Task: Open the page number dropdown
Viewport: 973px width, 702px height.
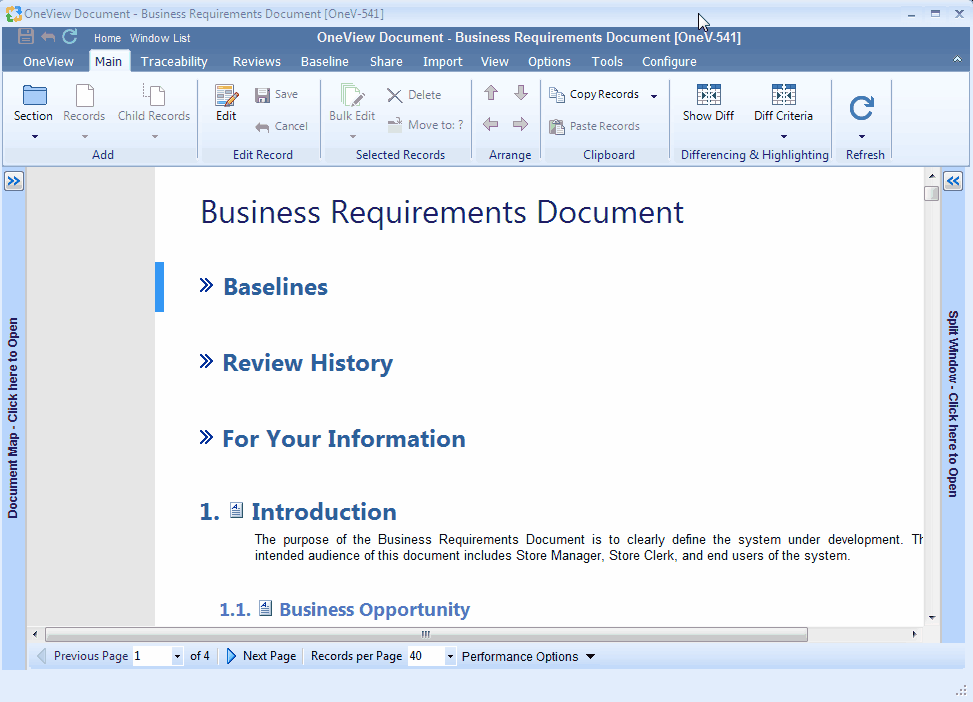Action: tap(177, 656)
